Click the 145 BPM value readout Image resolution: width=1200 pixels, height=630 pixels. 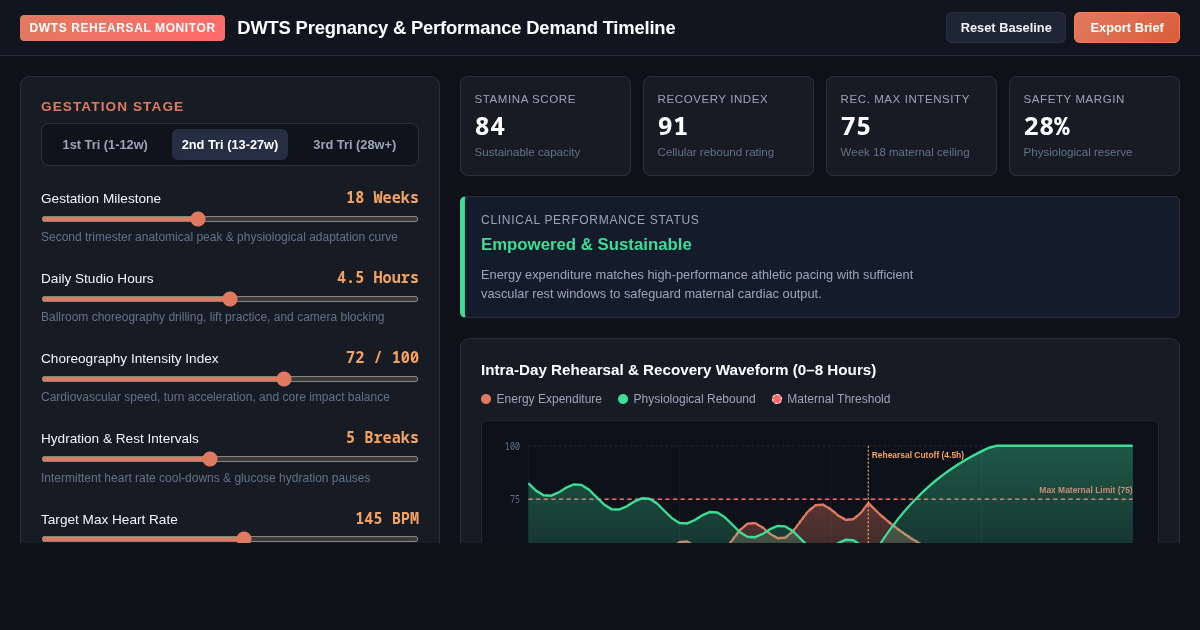[x=387, y=519]
